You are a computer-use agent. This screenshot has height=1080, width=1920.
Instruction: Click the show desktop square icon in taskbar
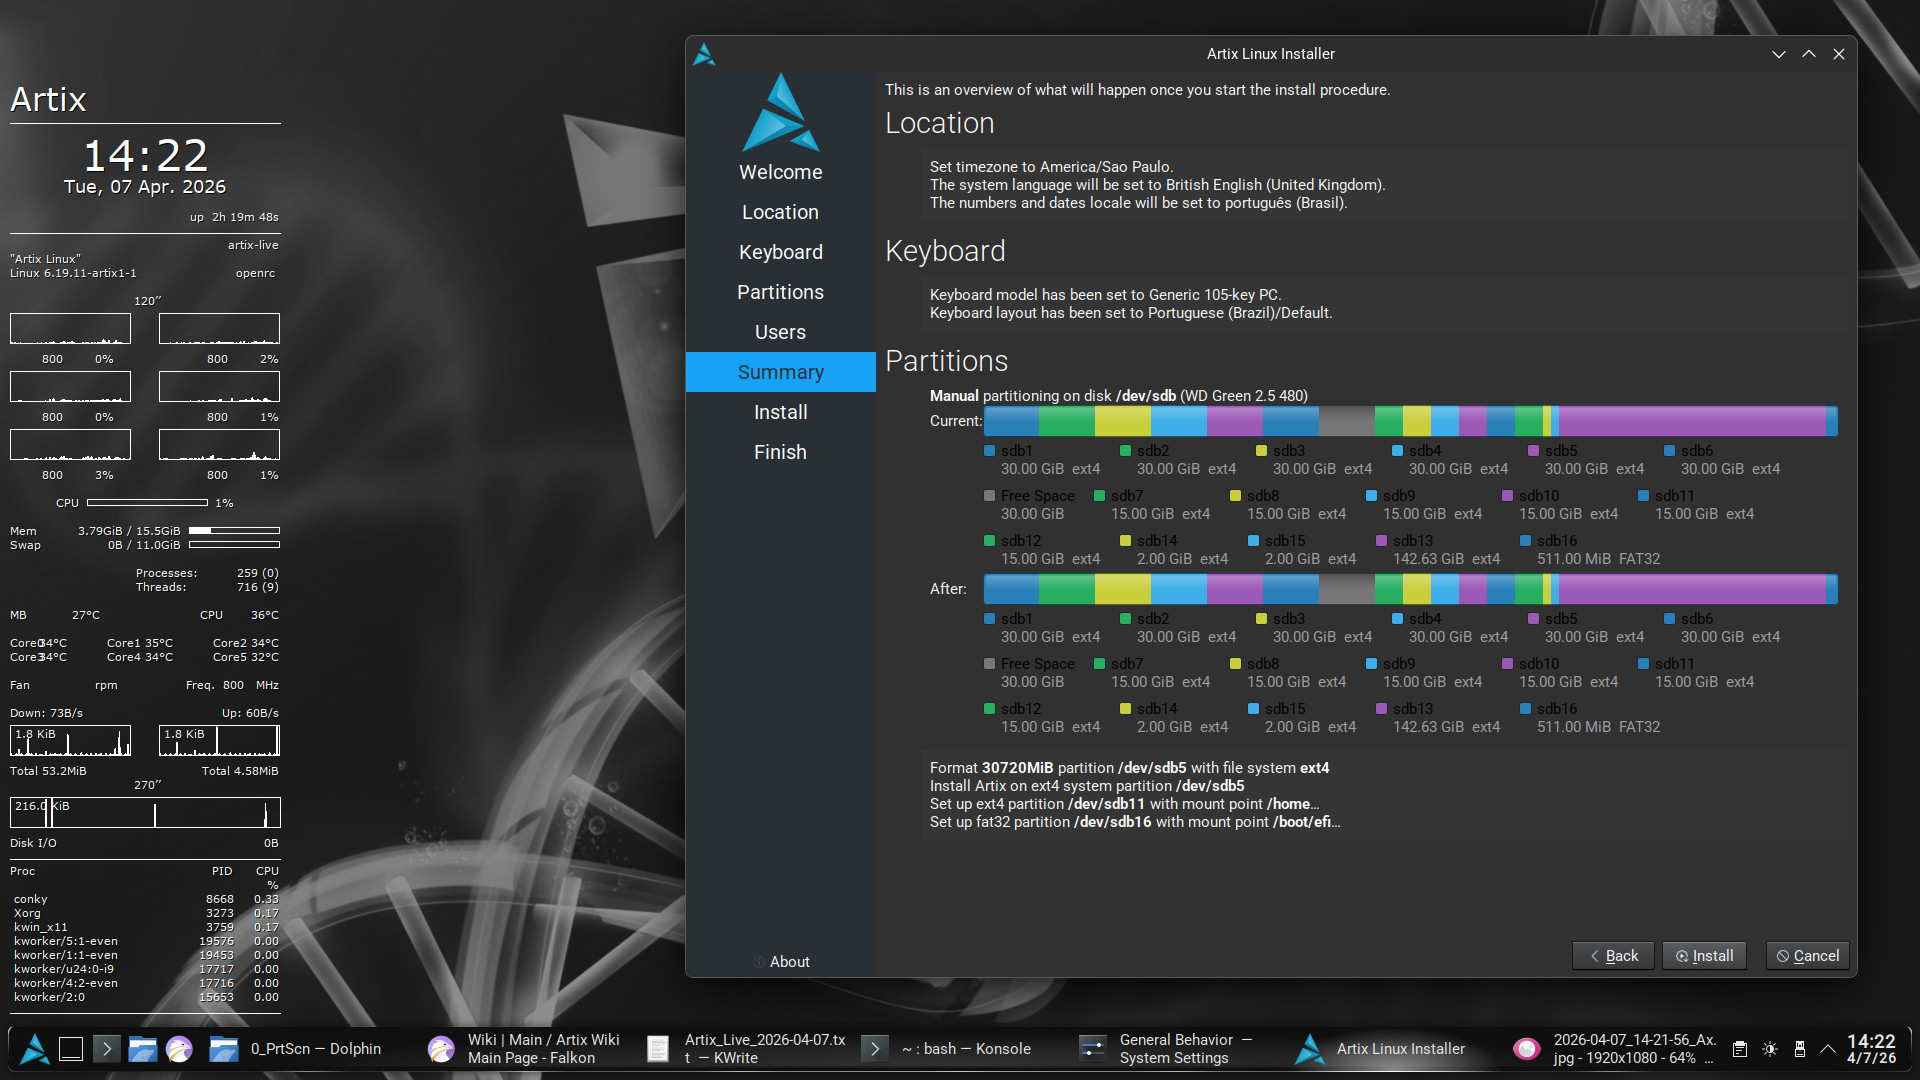click(x=71, y=1048)
